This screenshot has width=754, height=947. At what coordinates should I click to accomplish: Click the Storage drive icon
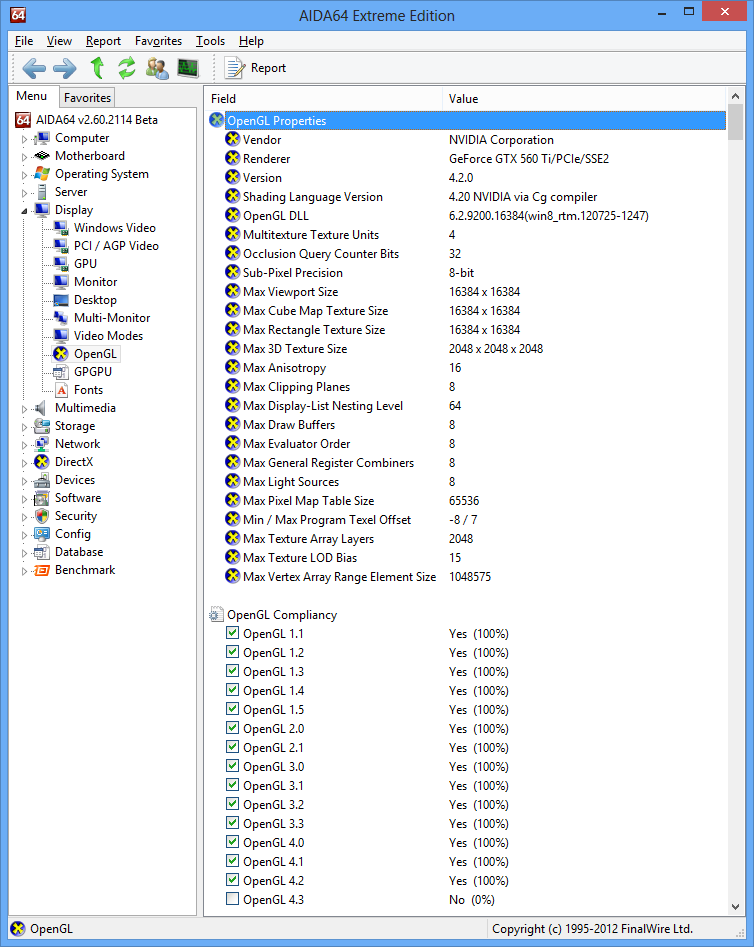tap(42, 426)
